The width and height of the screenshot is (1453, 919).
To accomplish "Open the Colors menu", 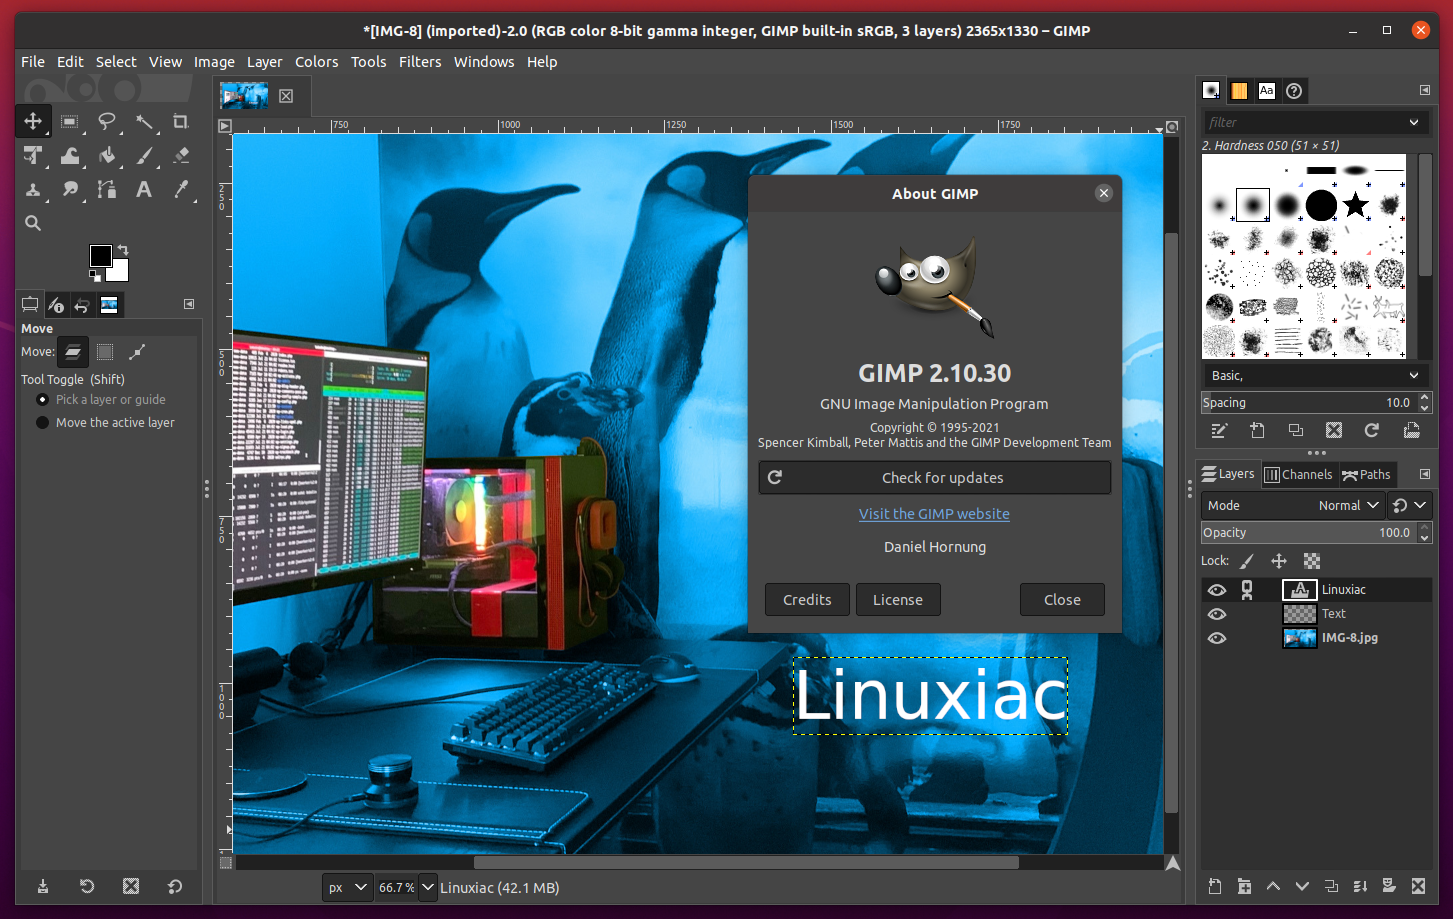I will click(317, 62).
